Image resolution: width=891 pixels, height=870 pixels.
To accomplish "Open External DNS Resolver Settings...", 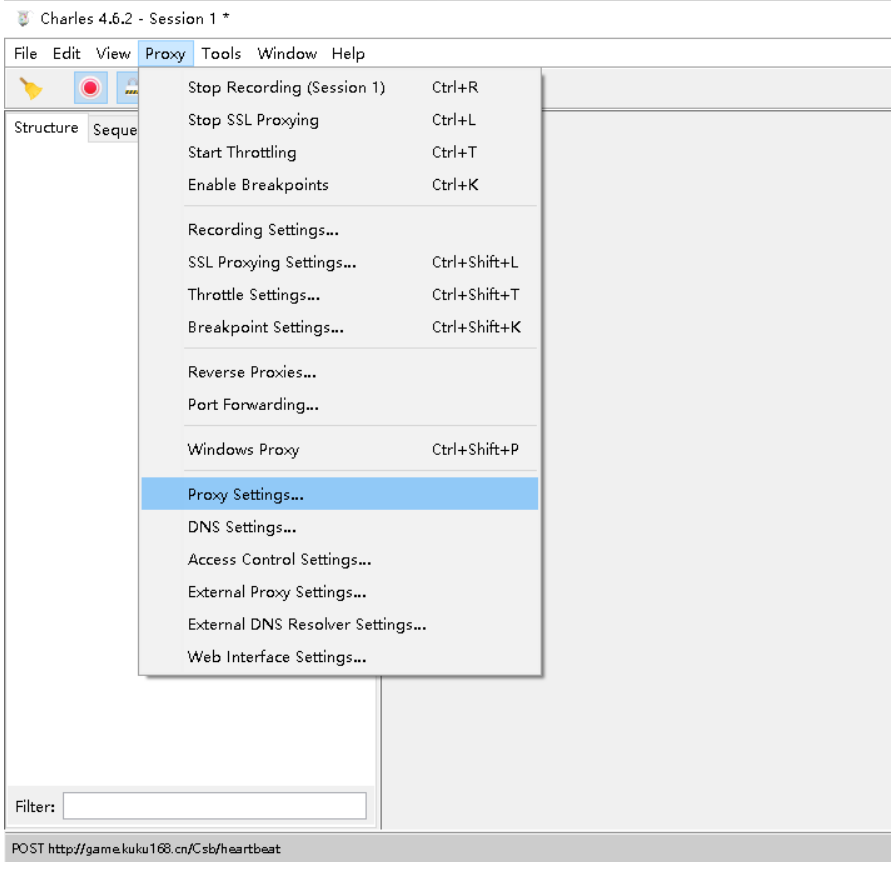I will click(x=340, y=624).
